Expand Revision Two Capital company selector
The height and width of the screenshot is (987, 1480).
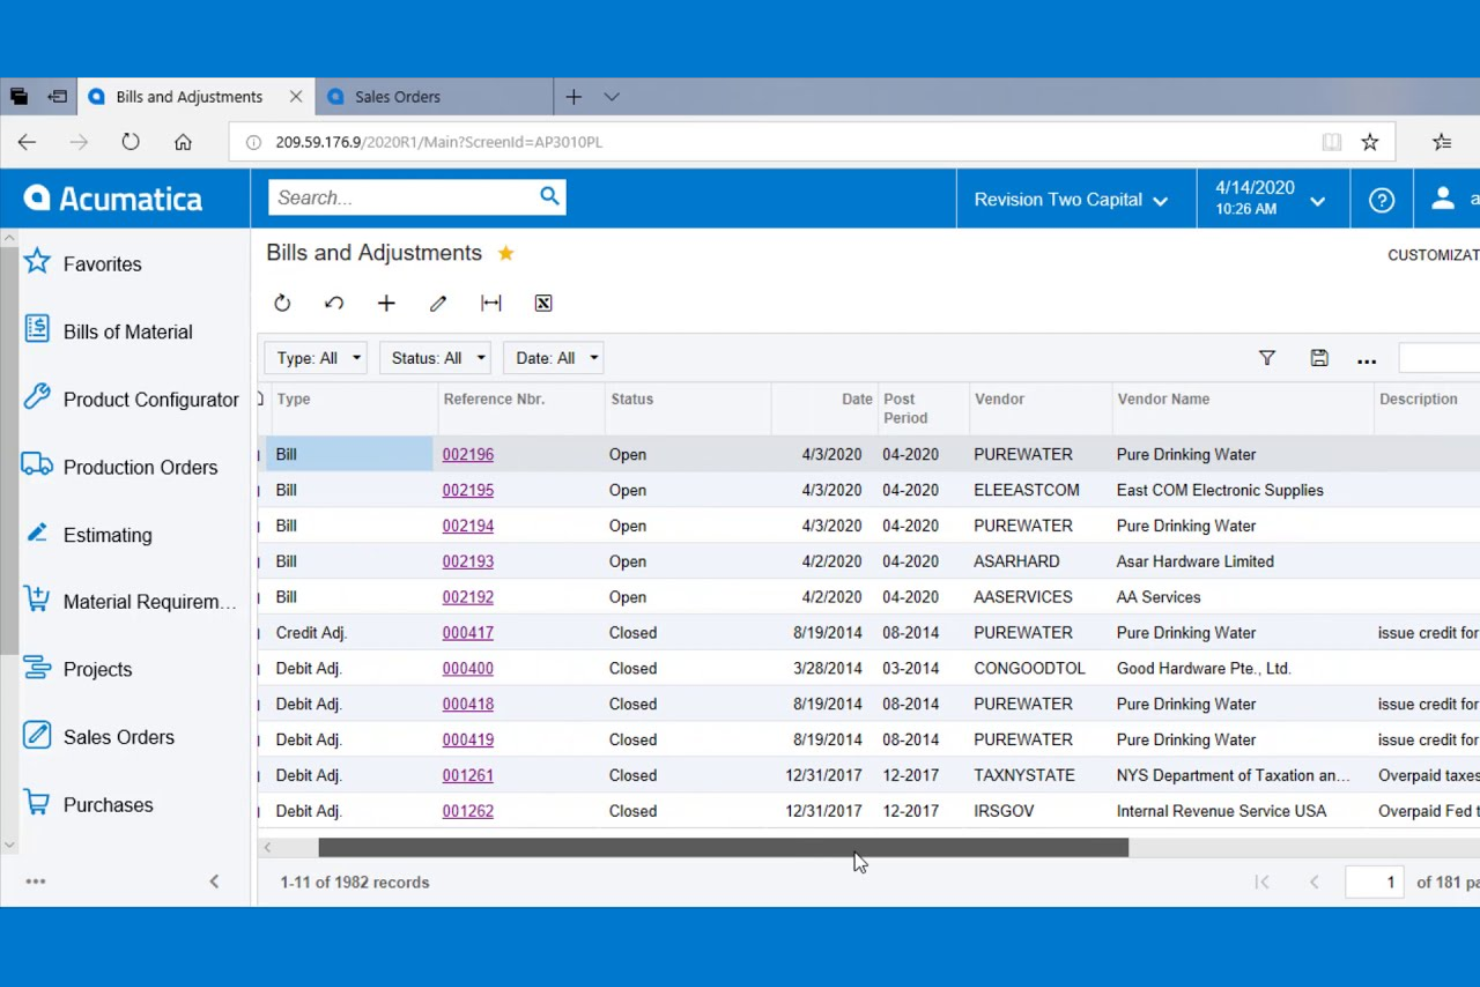(1071, 200)
